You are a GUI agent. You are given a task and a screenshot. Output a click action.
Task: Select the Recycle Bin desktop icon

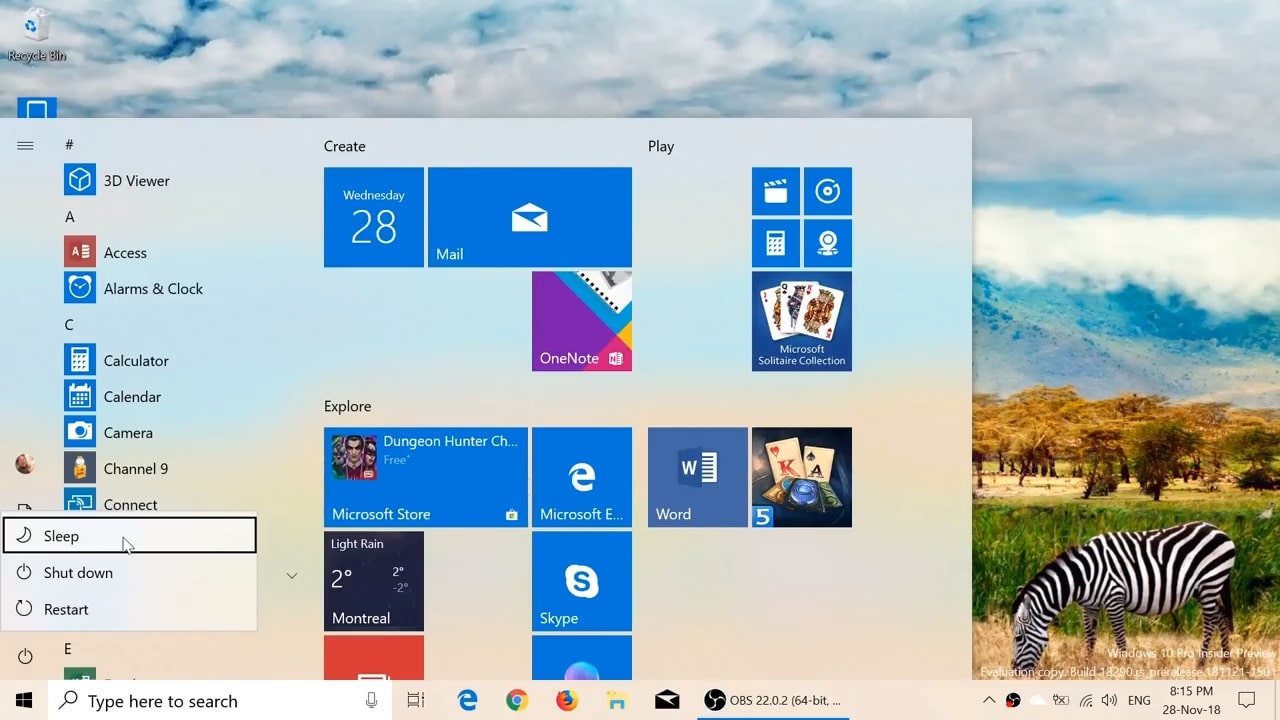tap(37, 35)
